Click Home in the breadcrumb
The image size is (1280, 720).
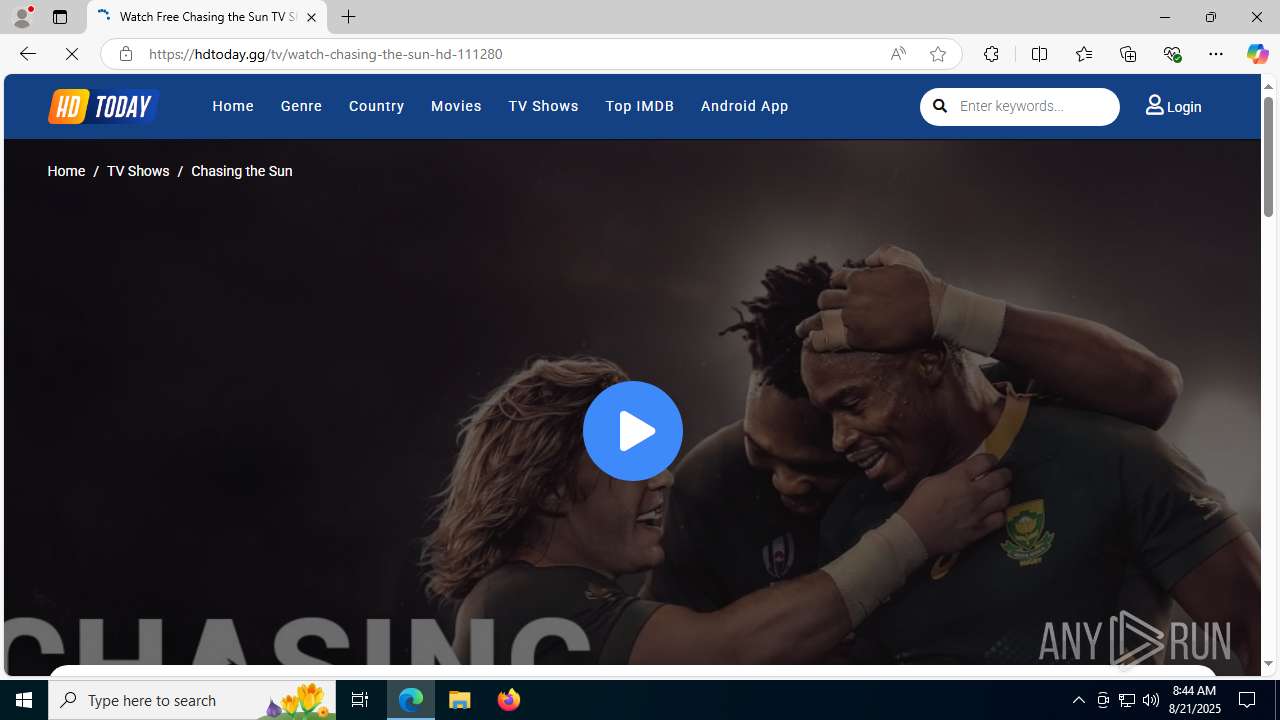click(66, 171)
